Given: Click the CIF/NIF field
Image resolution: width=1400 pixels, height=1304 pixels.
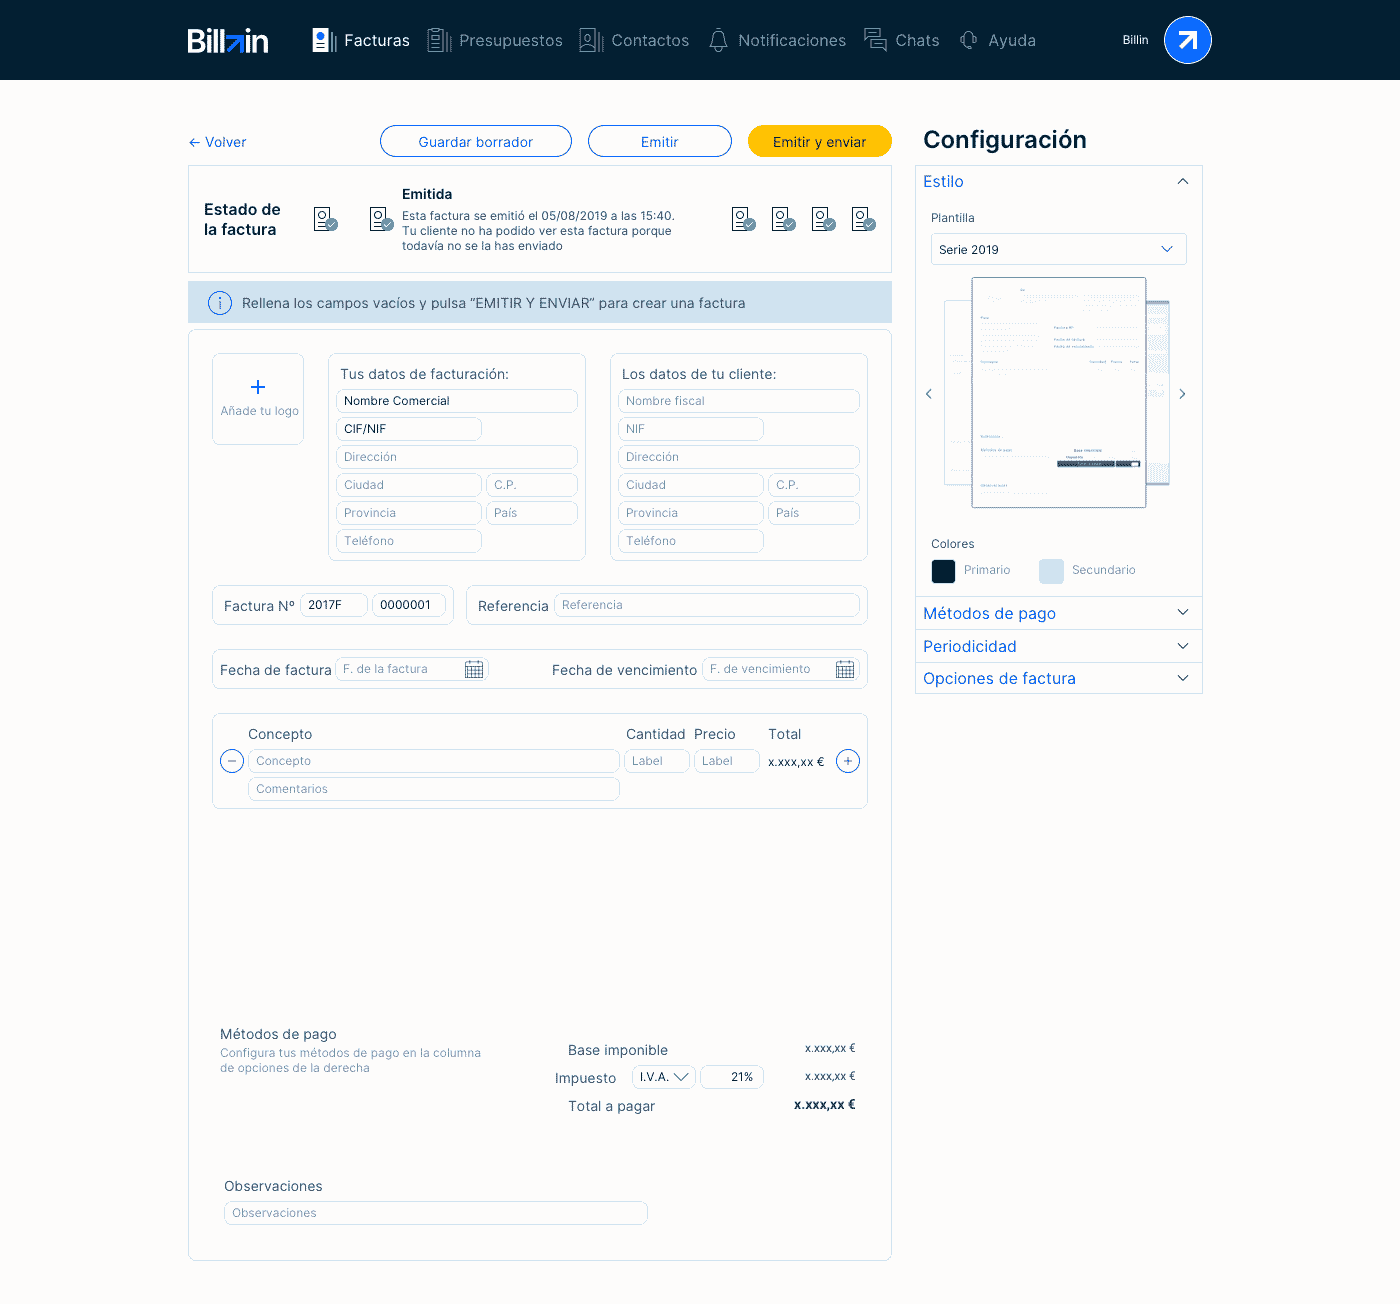Looking at the screenshot, I should coord(409,429).
